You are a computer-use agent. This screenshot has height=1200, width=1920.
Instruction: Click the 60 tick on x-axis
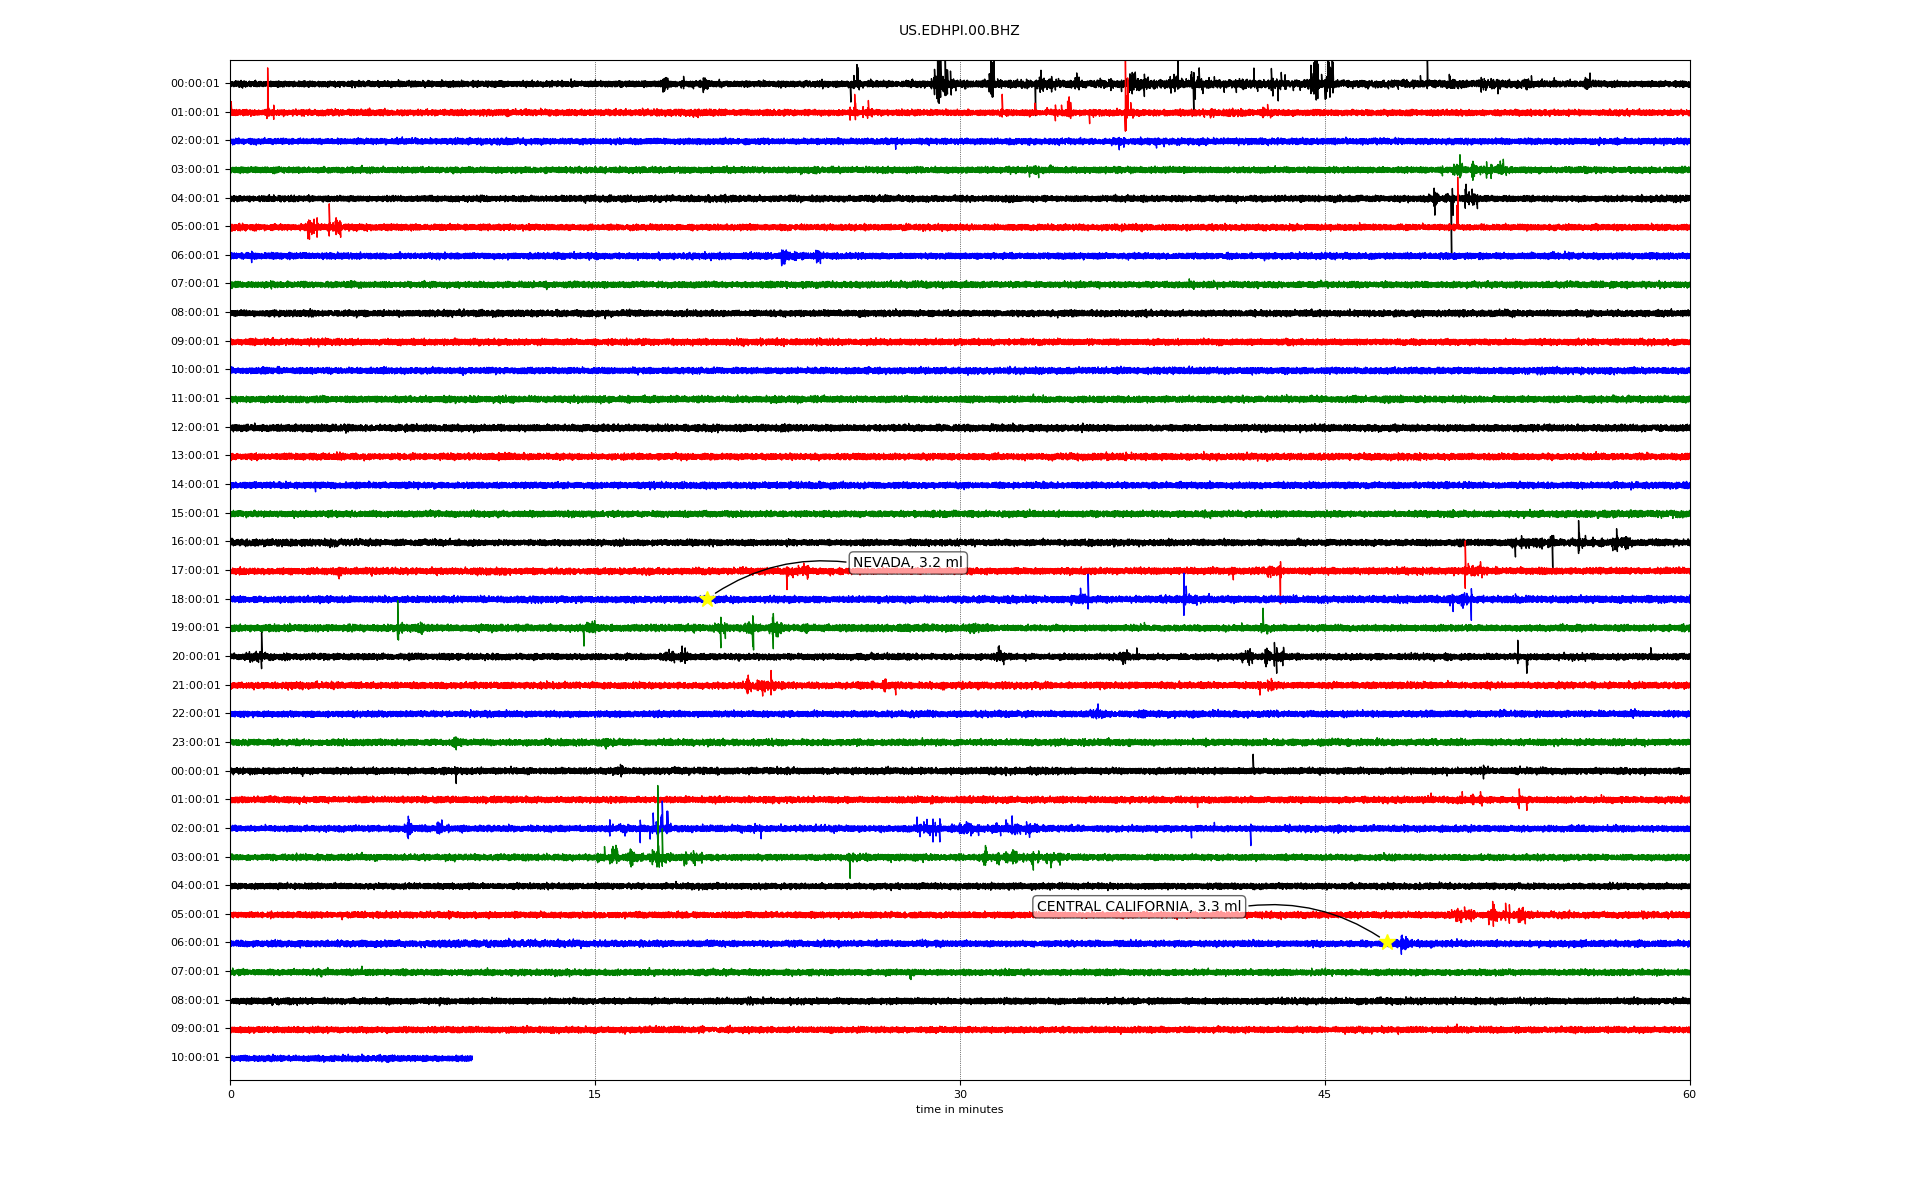point(1688,1094)
